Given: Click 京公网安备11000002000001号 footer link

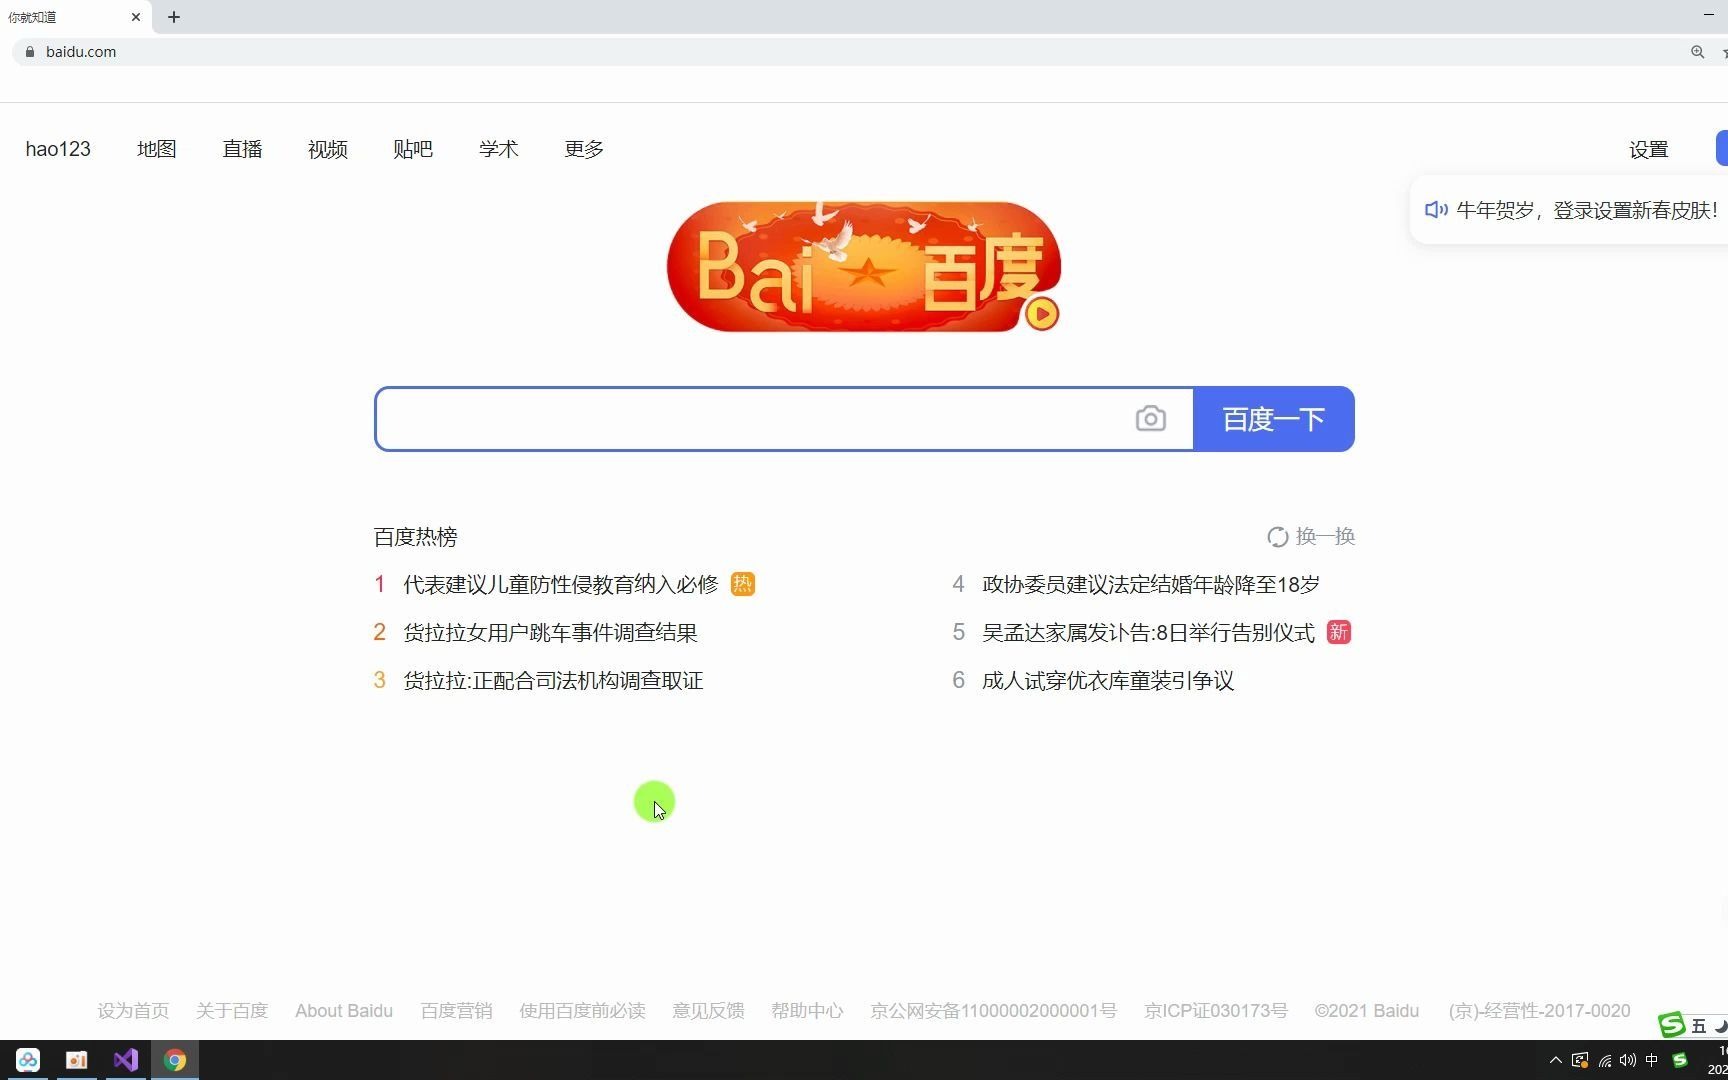Looking at the screenshot, I should pyautogui.click(x=993, y=1011).
